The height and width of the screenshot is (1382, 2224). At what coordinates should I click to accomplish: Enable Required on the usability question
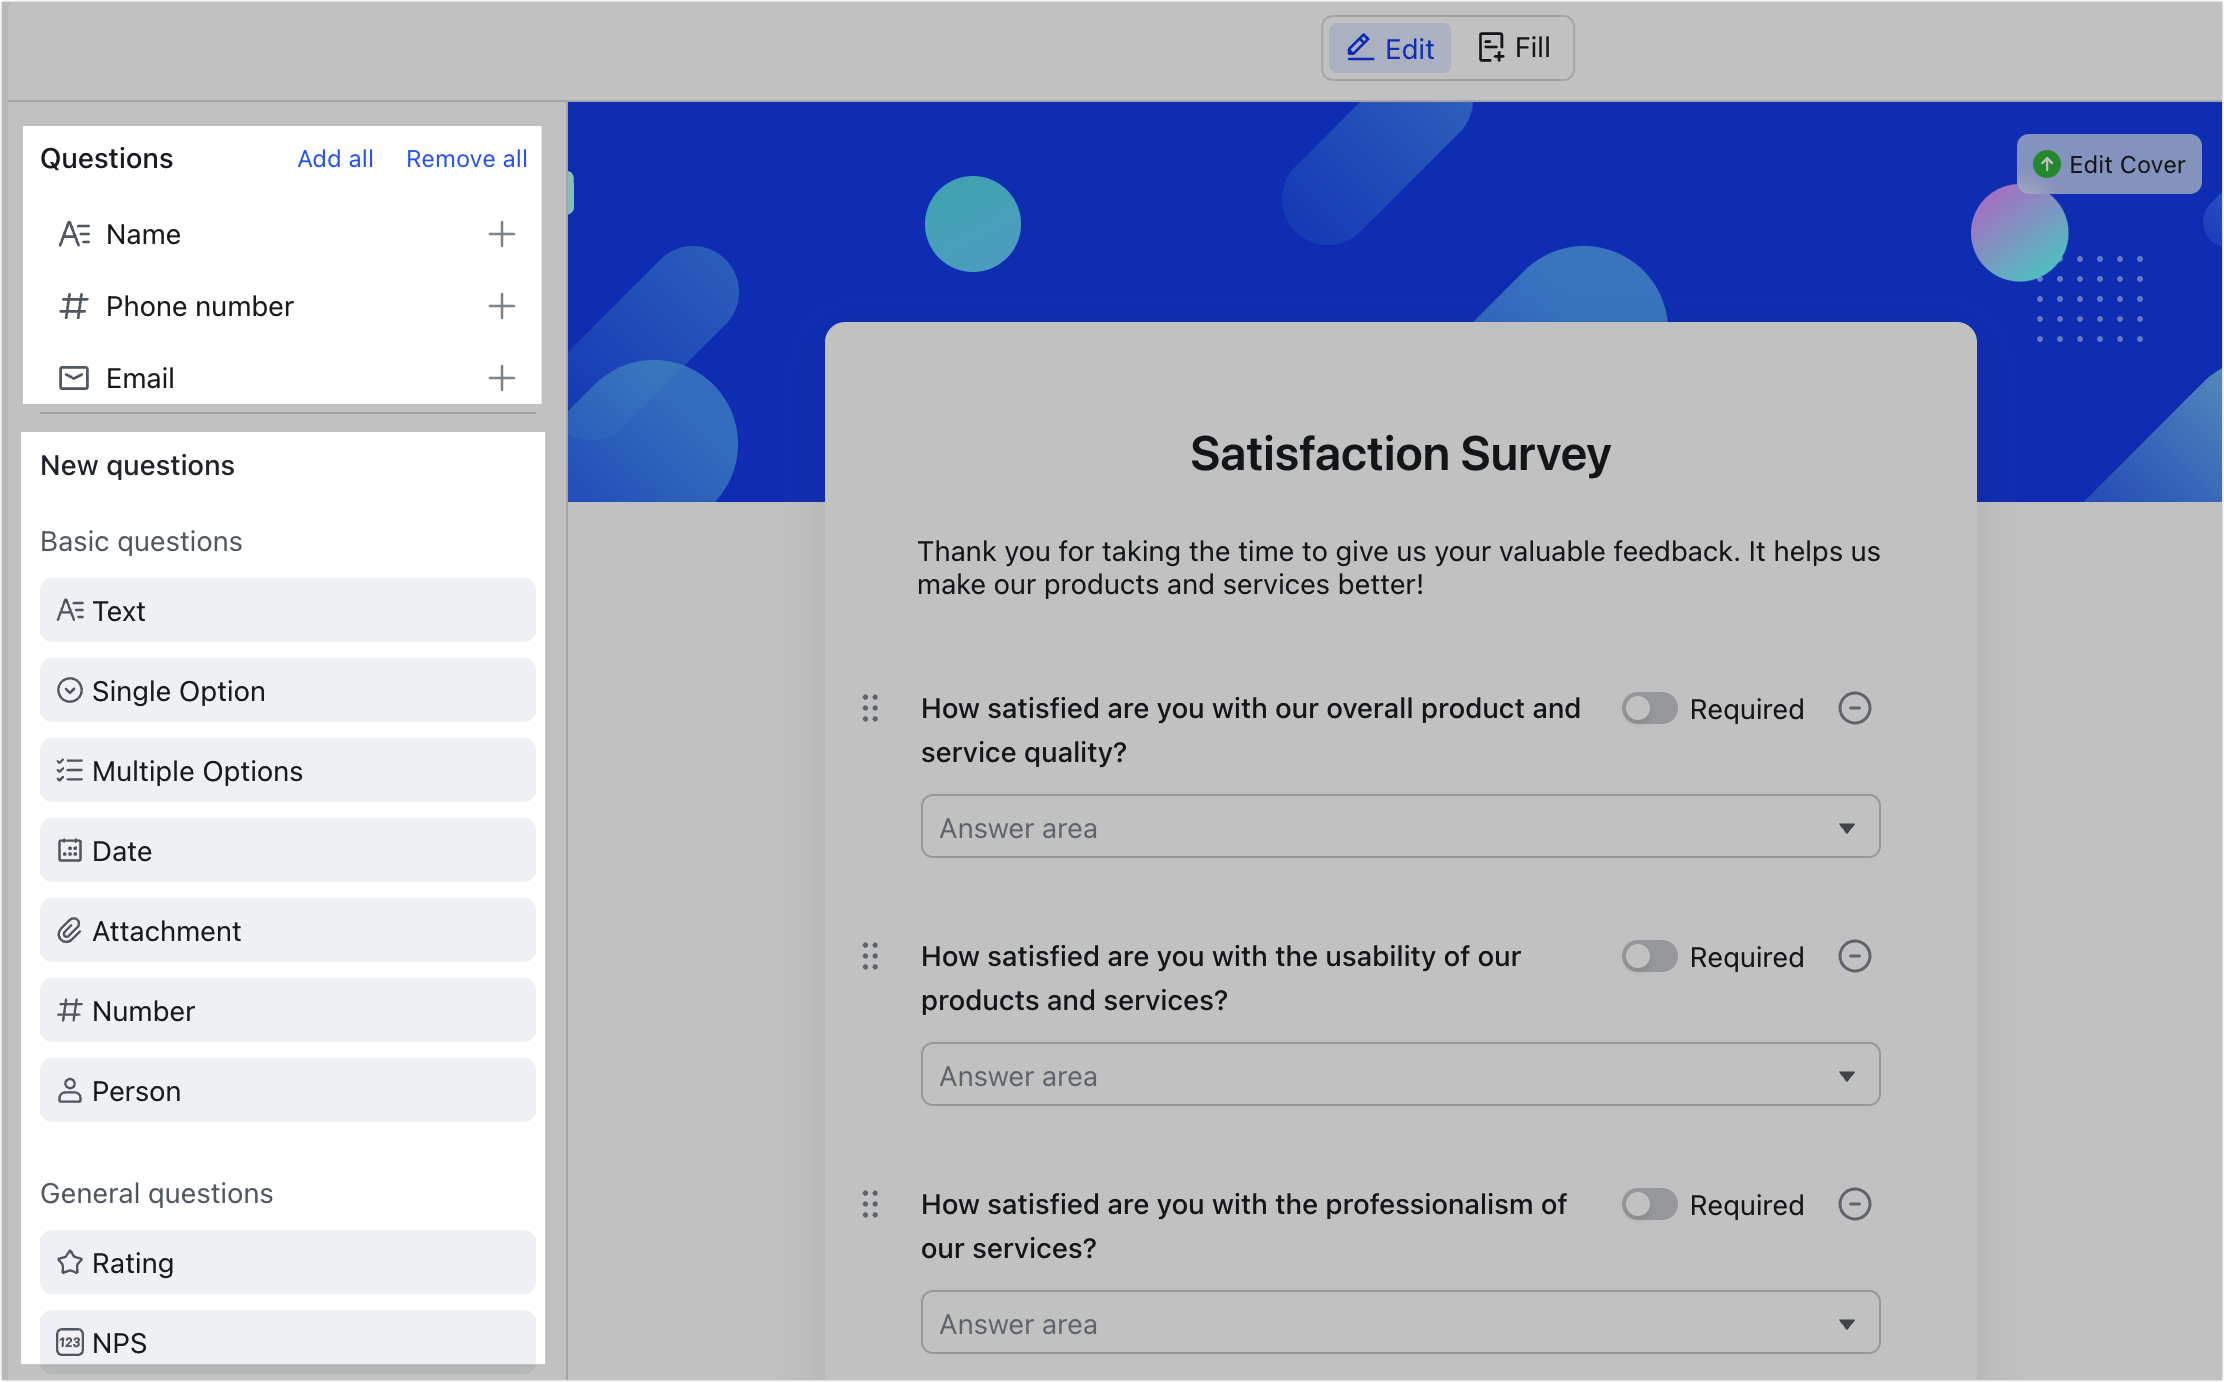click(x=1648, y=956)
